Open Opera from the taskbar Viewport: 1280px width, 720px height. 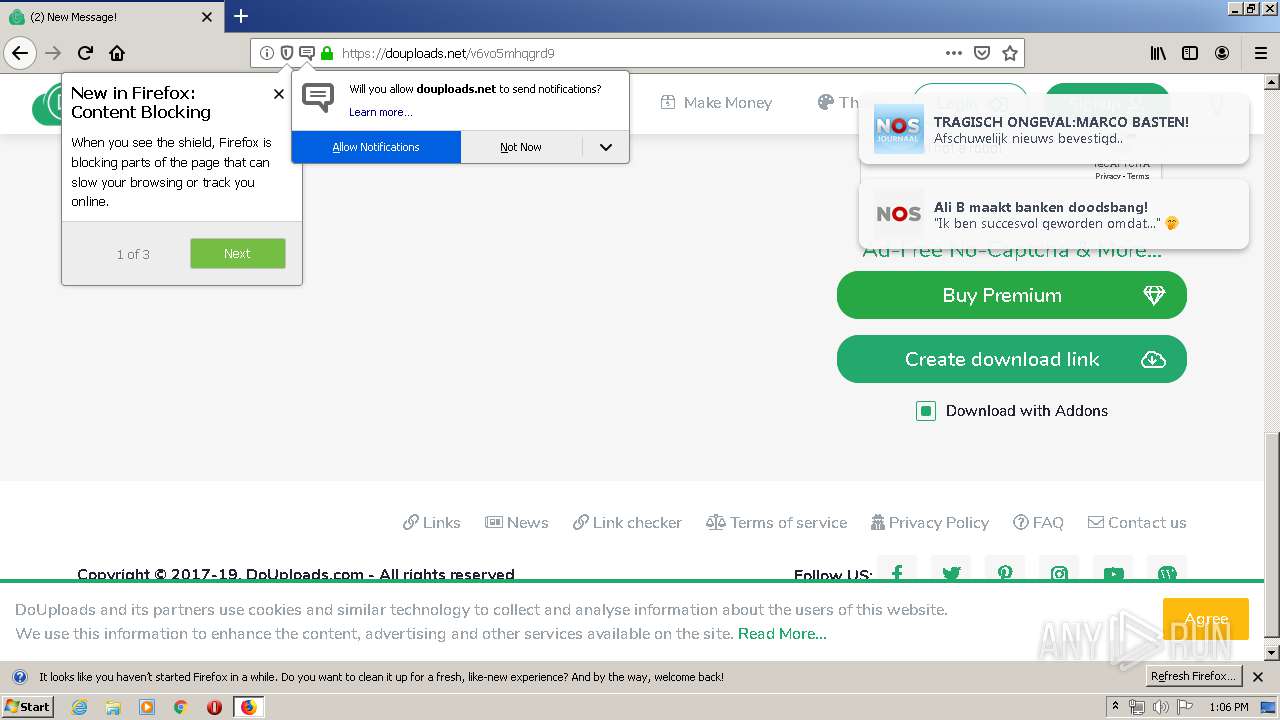214,707
